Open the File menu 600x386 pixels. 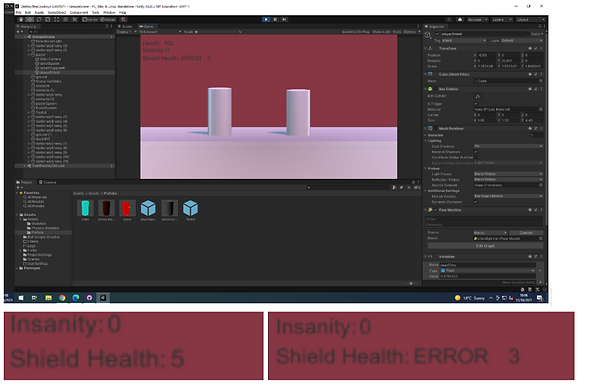coord(18,13)
